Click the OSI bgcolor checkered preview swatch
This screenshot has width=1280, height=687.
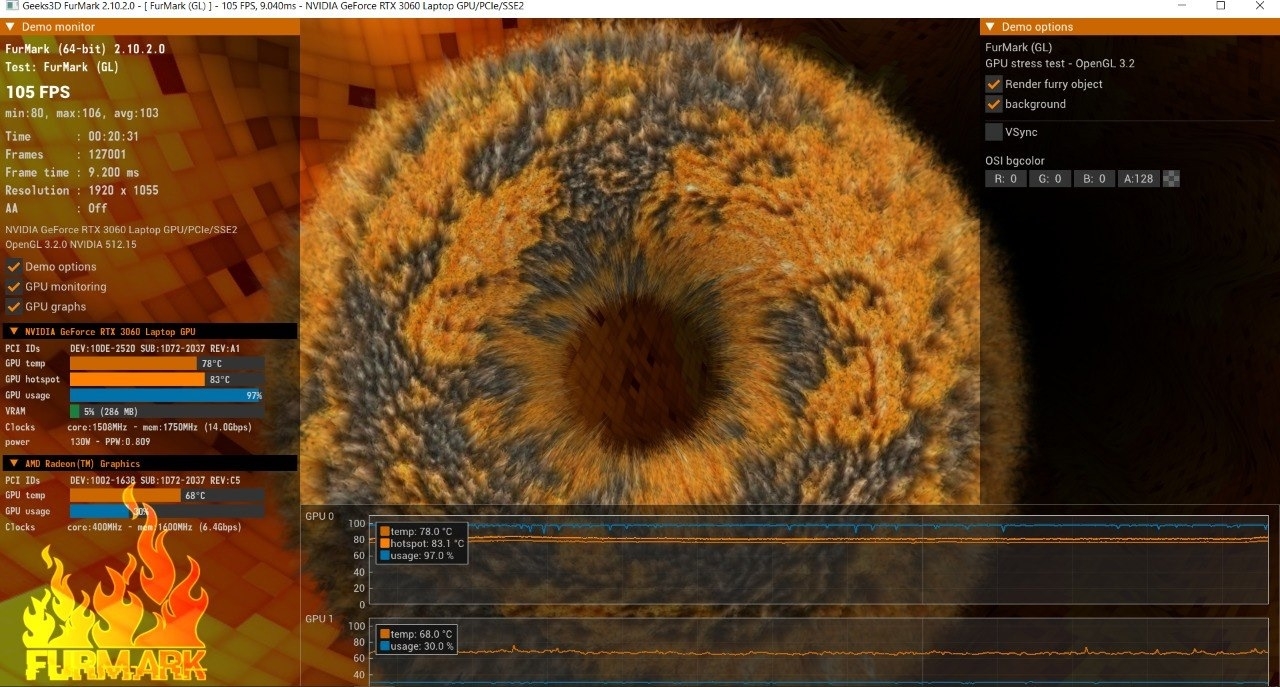pos(1171,179)
